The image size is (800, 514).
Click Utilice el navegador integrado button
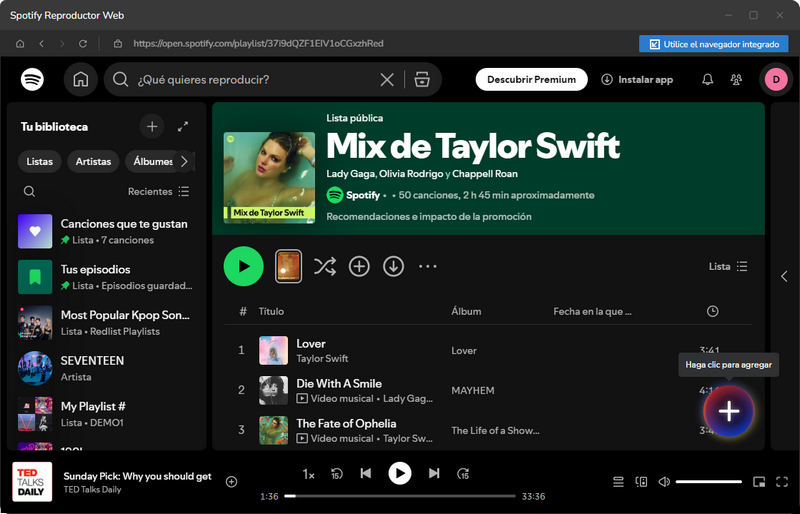coord(714,44)
